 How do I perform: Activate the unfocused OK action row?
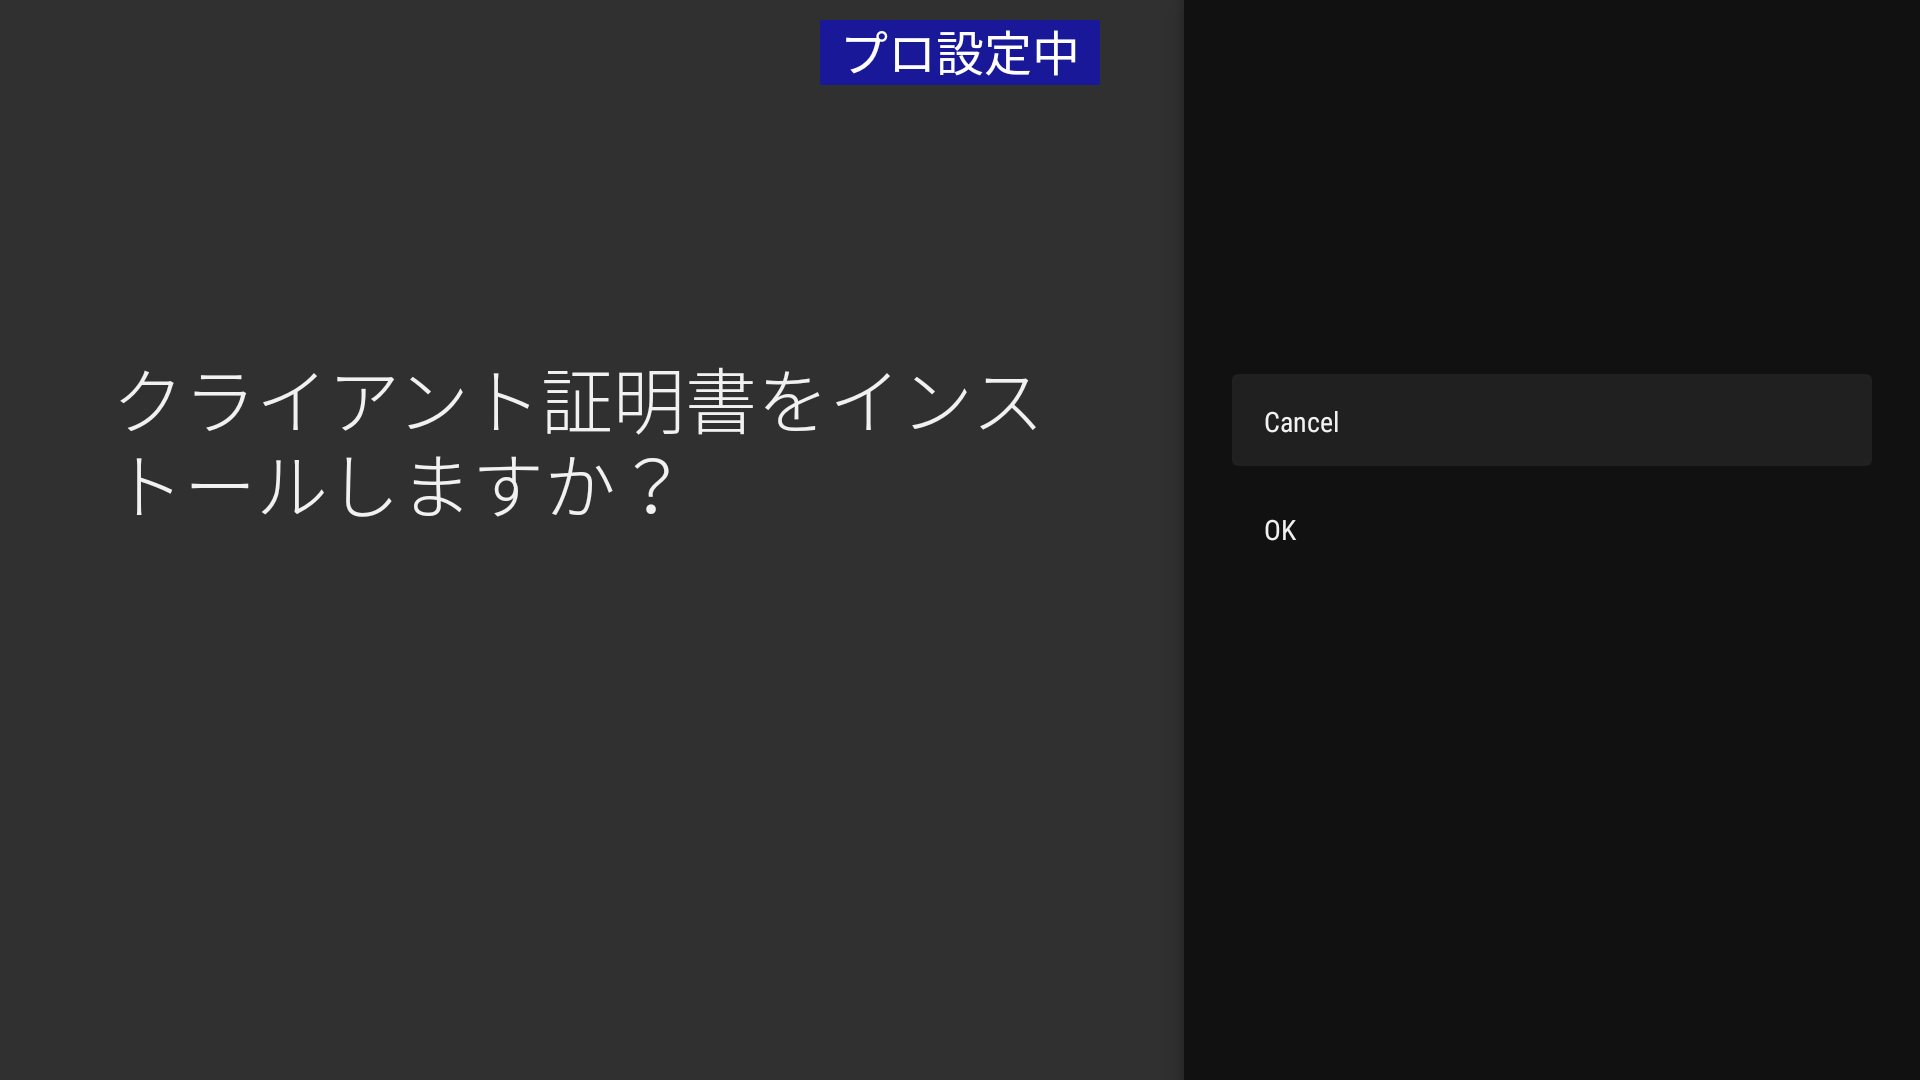click(1550, 530)
